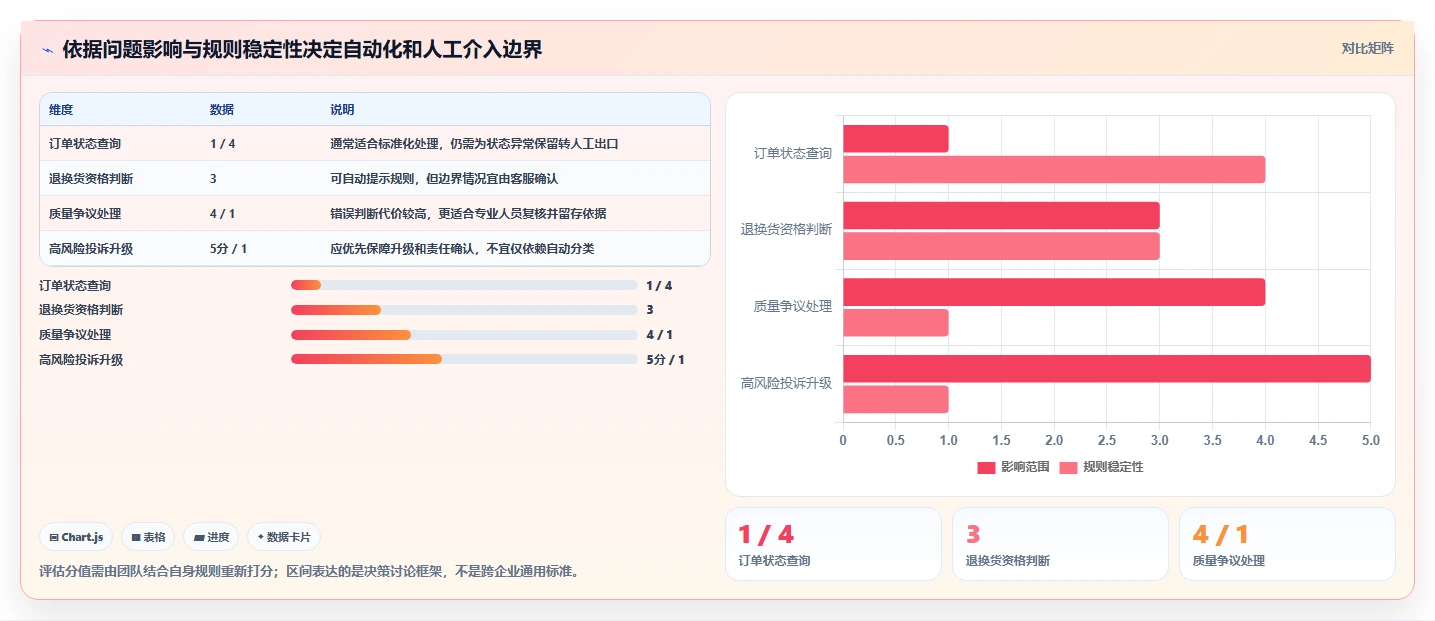Click the lightning icon before the title

[x=47, y=50]
